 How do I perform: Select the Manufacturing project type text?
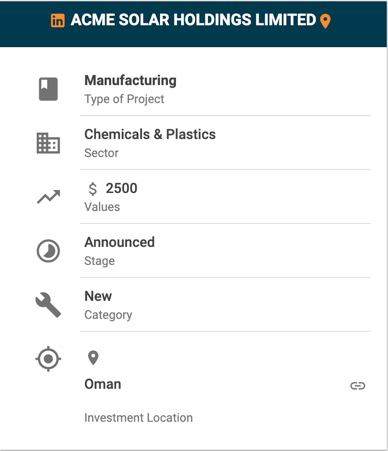click(130, 81)
